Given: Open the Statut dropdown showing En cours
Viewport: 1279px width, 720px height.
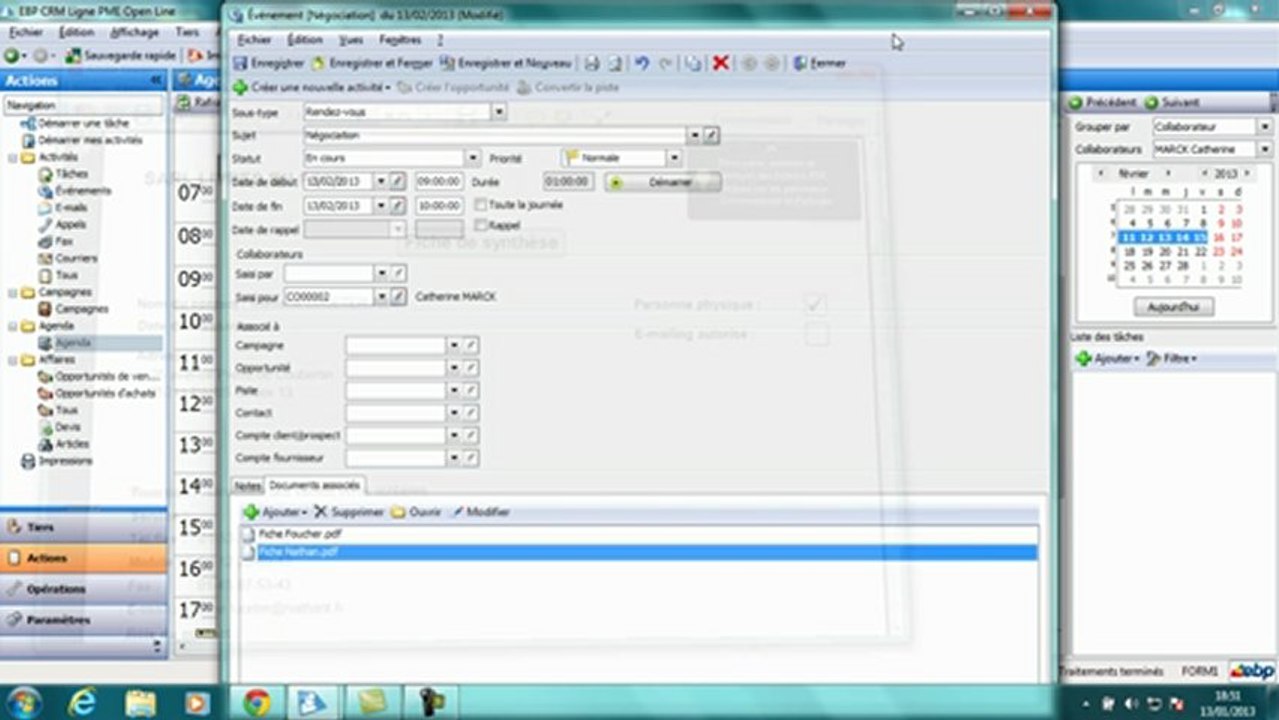Looking at the screenshot, I should pos(473,158).
